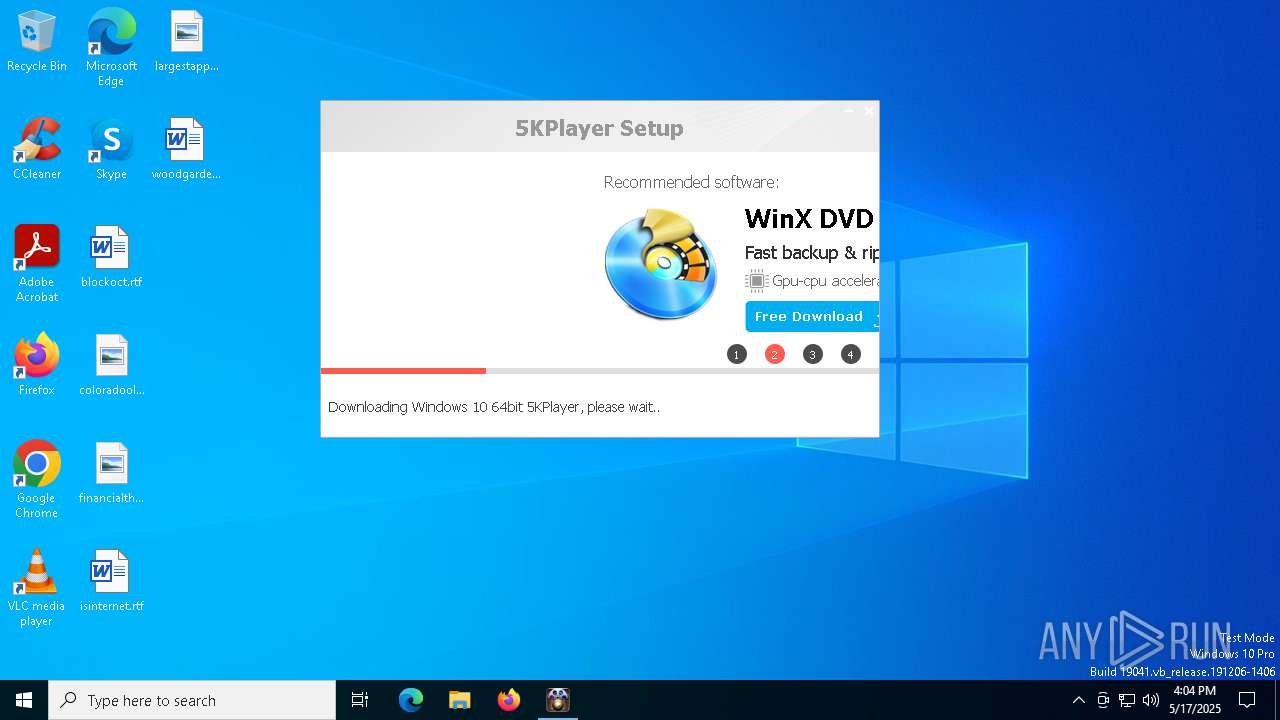The width and height of the screenshot is (1280, 720).
Task: Open File Explorer from the taskbar
Action: click(460, 700)
